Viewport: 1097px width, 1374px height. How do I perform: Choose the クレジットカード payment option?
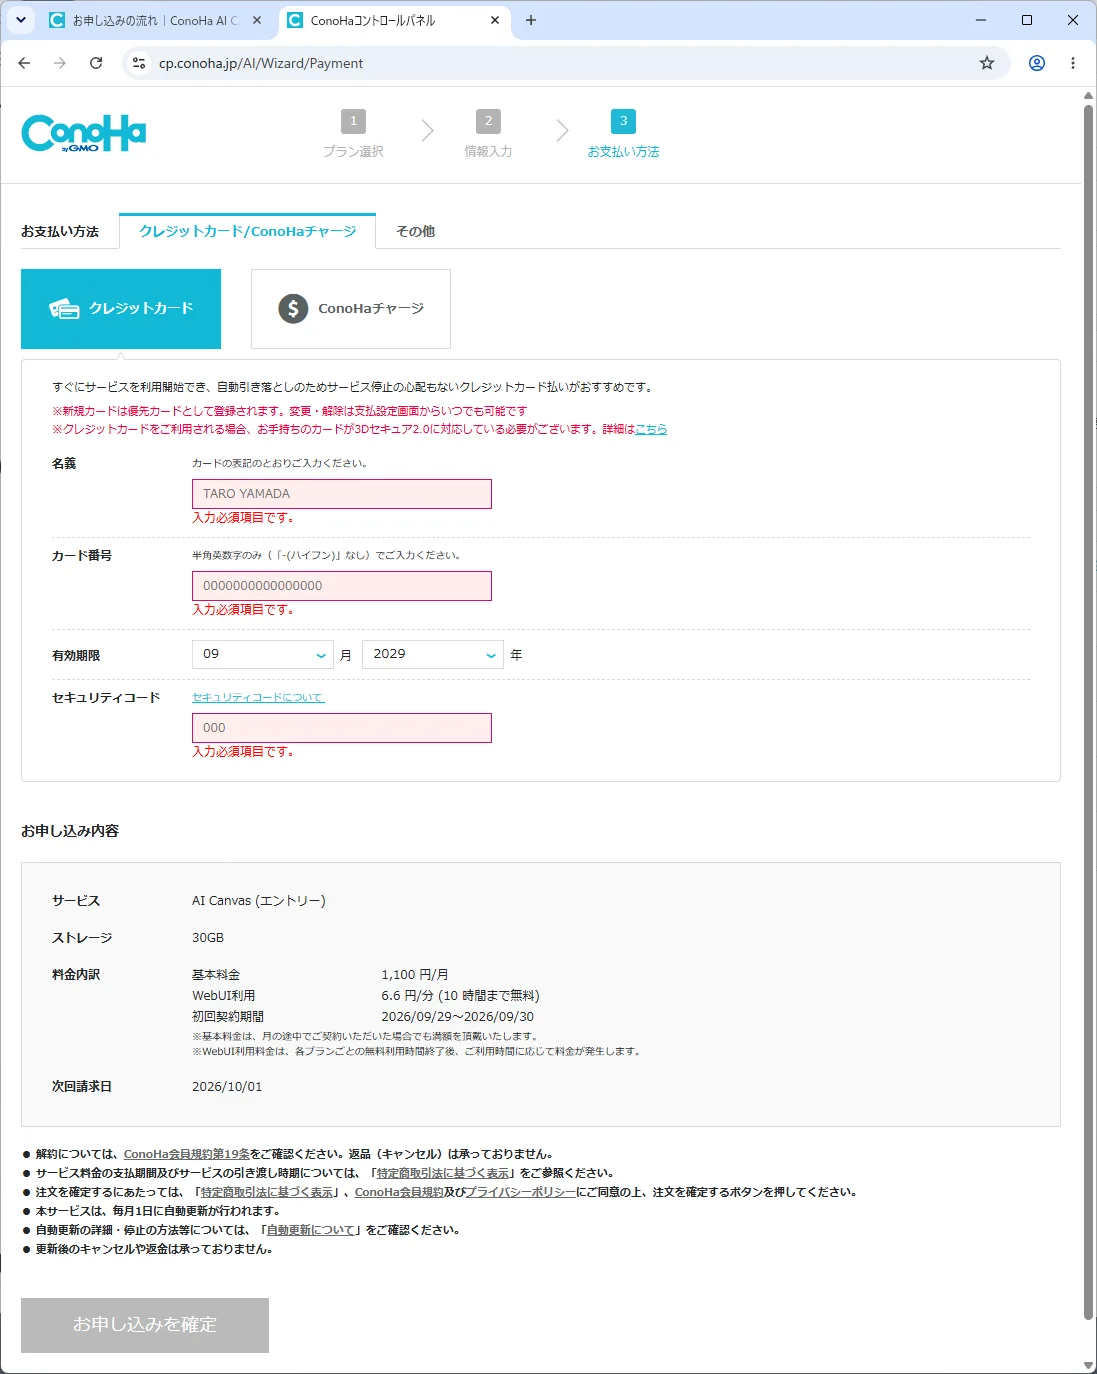(x=121, y=309)
